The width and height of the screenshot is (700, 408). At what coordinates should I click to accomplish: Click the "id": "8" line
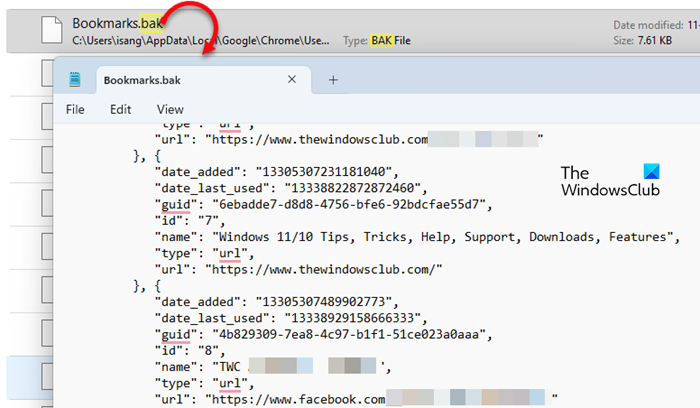click(190, 350)
